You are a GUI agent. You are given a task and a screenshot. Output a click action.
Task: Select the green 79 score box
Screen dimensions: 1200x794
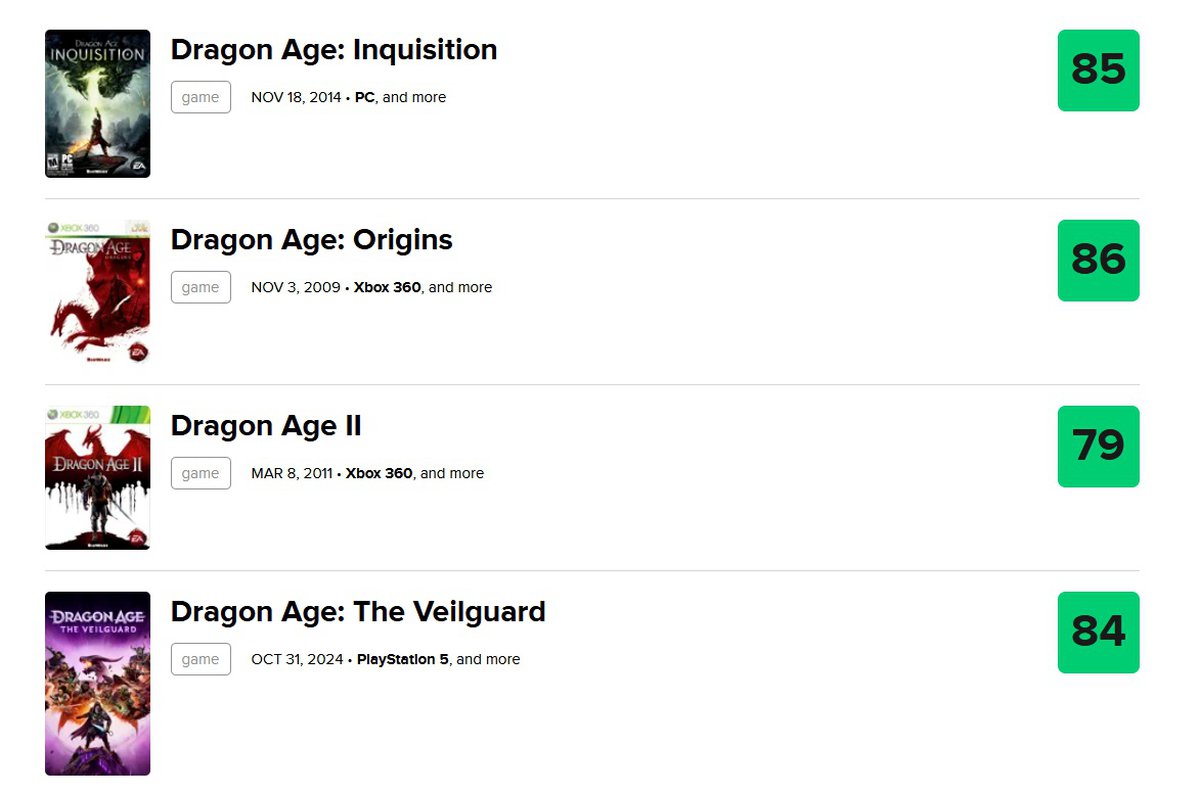1098,446
